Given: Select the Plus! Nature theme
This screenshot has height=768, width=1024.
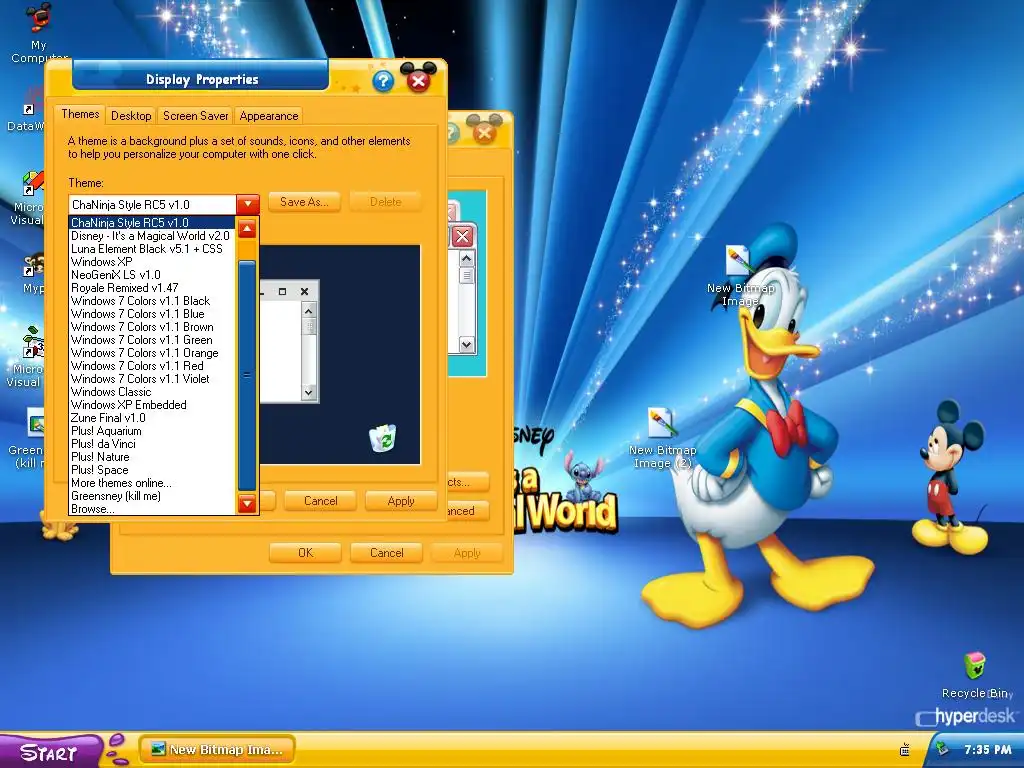Looking at the screenshot, I should point(152,457).
